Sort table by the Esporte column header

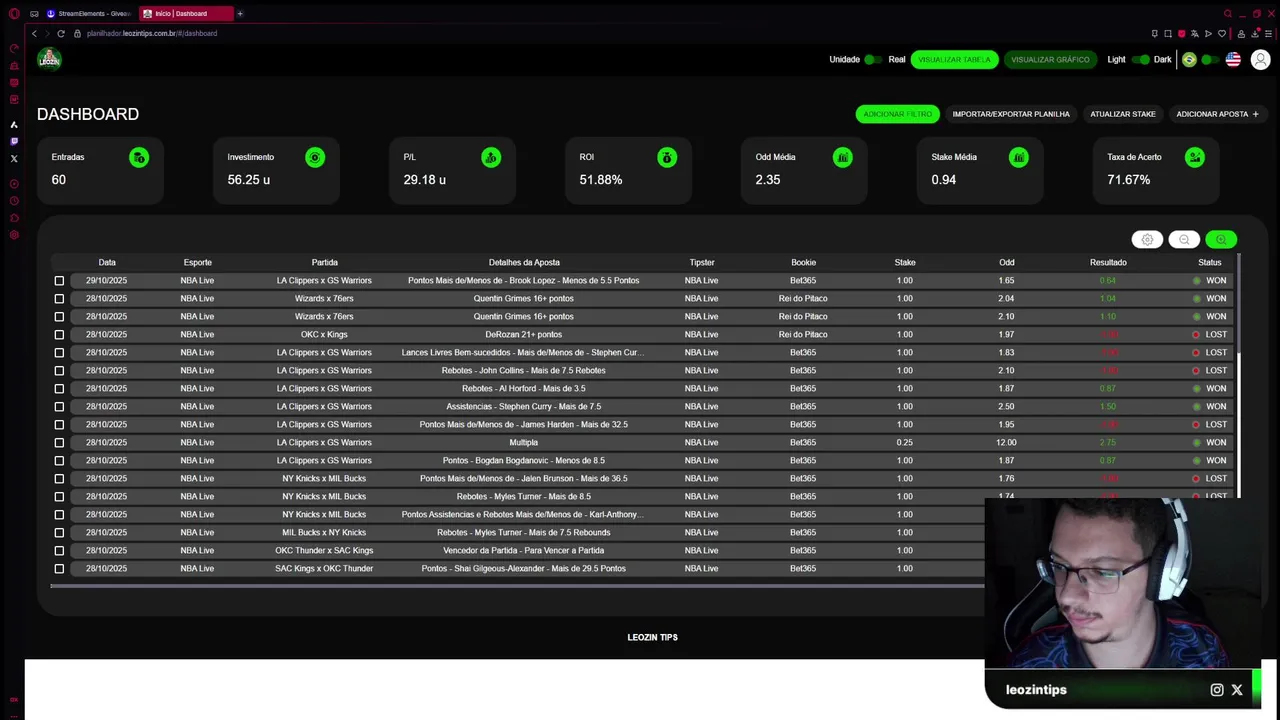coord(197,262)
